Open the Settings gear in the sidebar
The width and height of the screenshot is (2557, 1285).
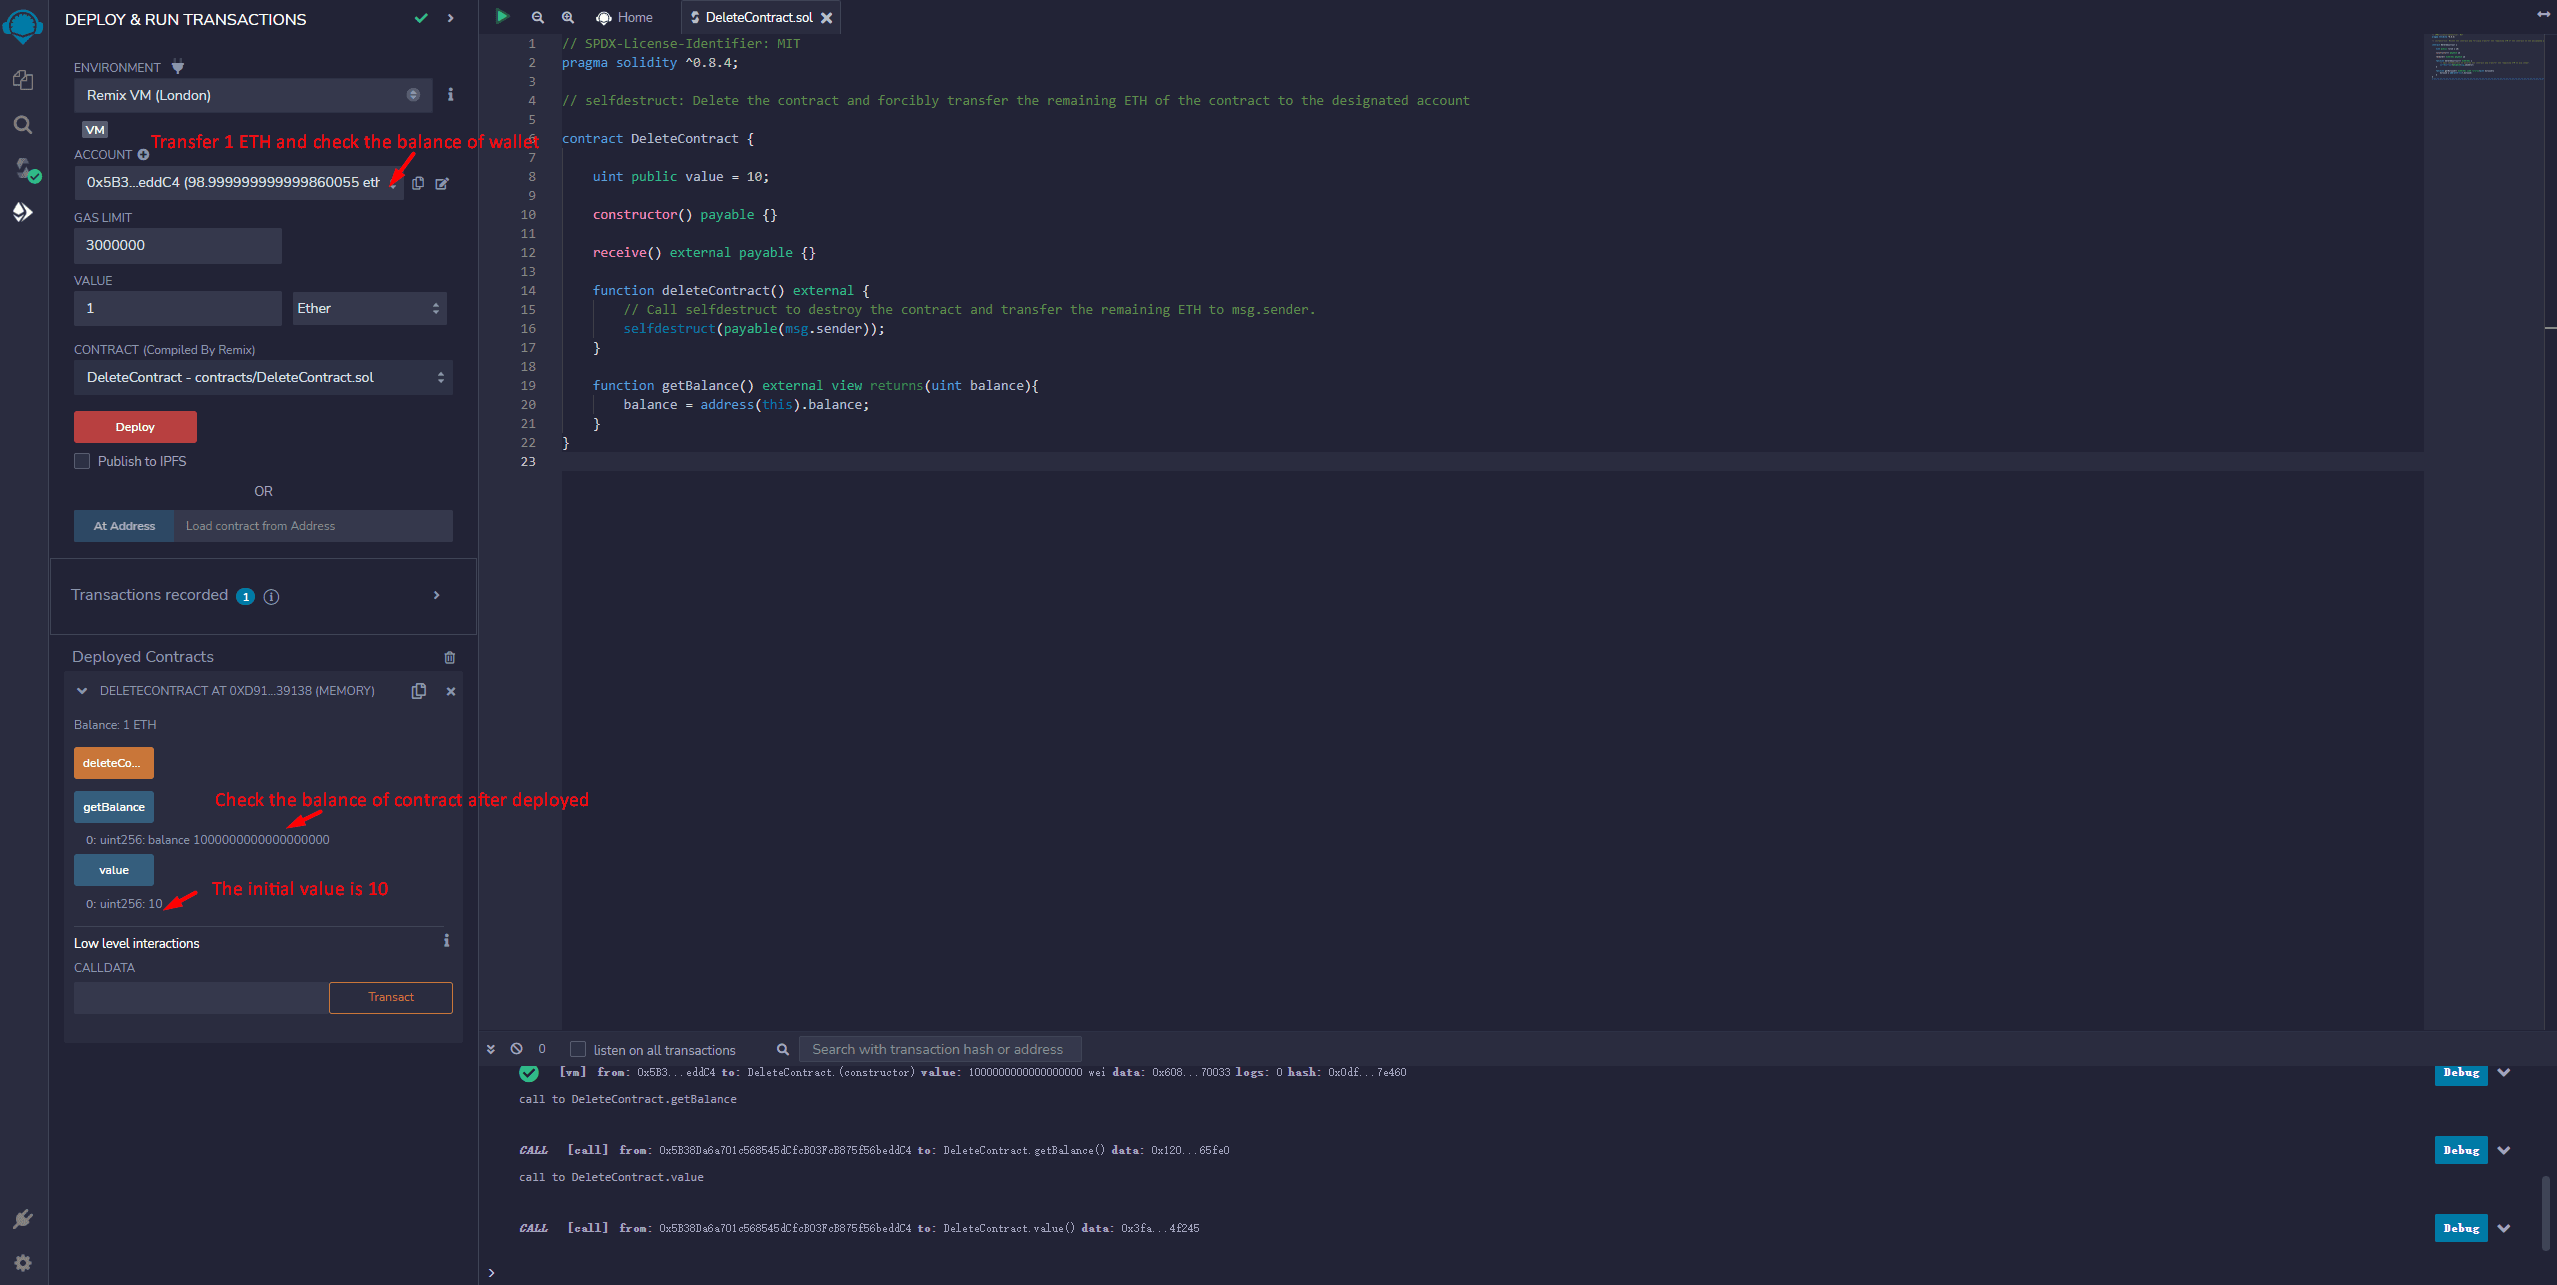point(22,1262)
